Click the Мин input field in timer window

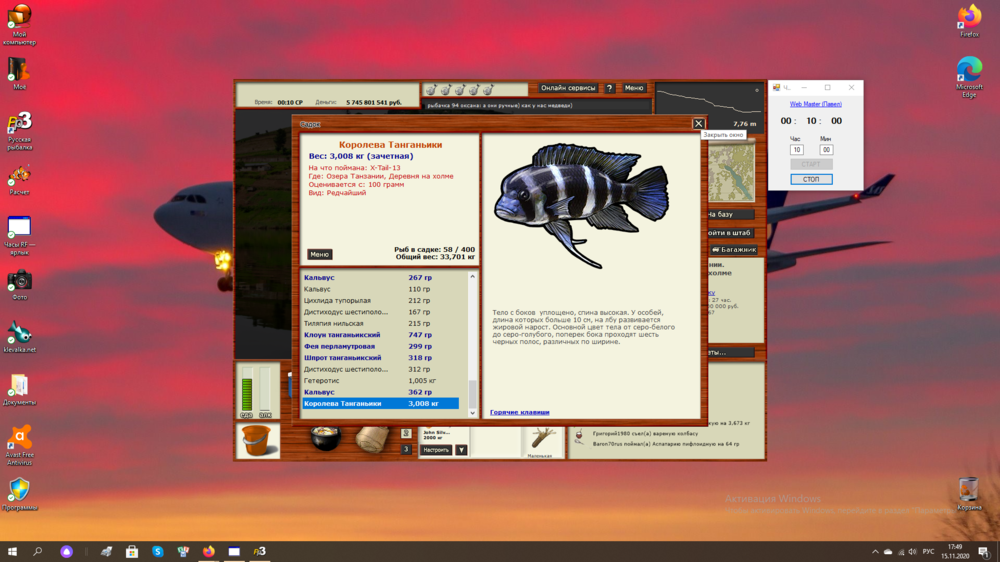[826, 150]
